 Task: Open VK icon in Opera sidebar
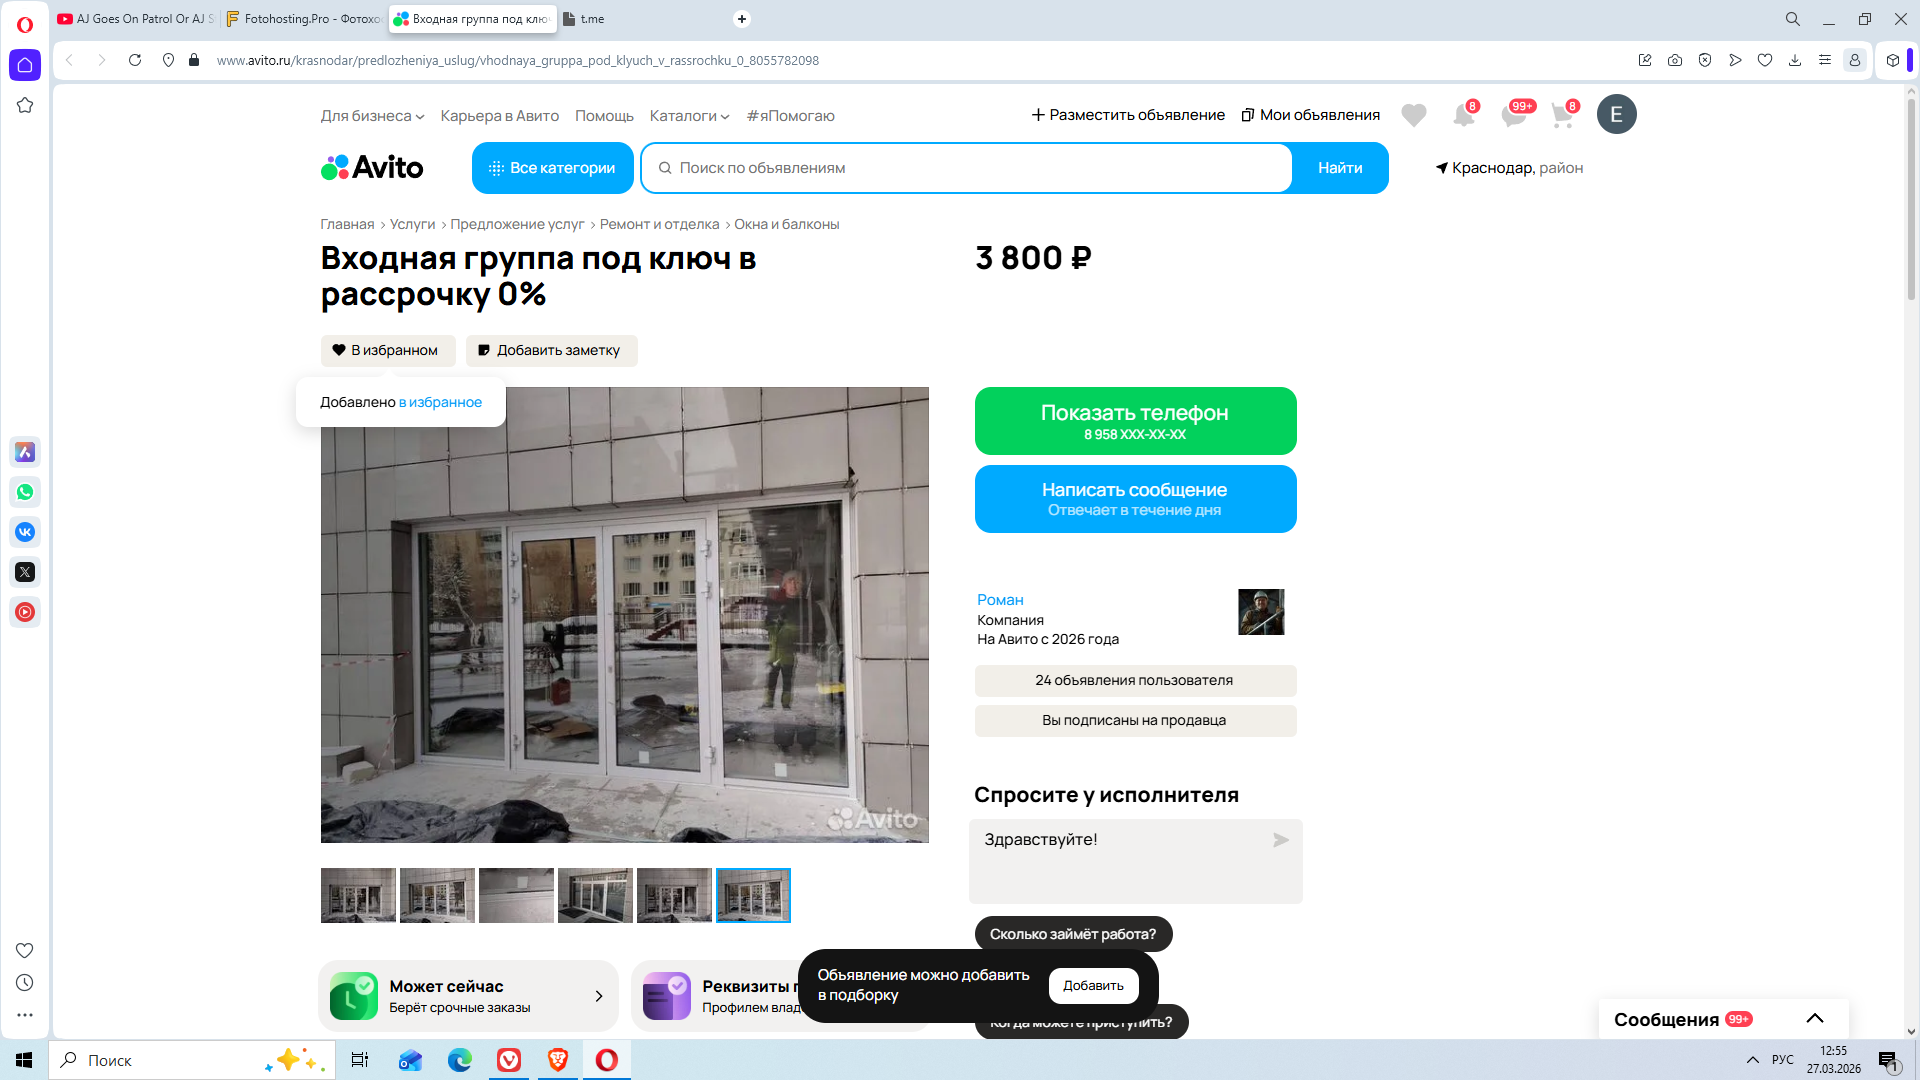tap(25, 532)
